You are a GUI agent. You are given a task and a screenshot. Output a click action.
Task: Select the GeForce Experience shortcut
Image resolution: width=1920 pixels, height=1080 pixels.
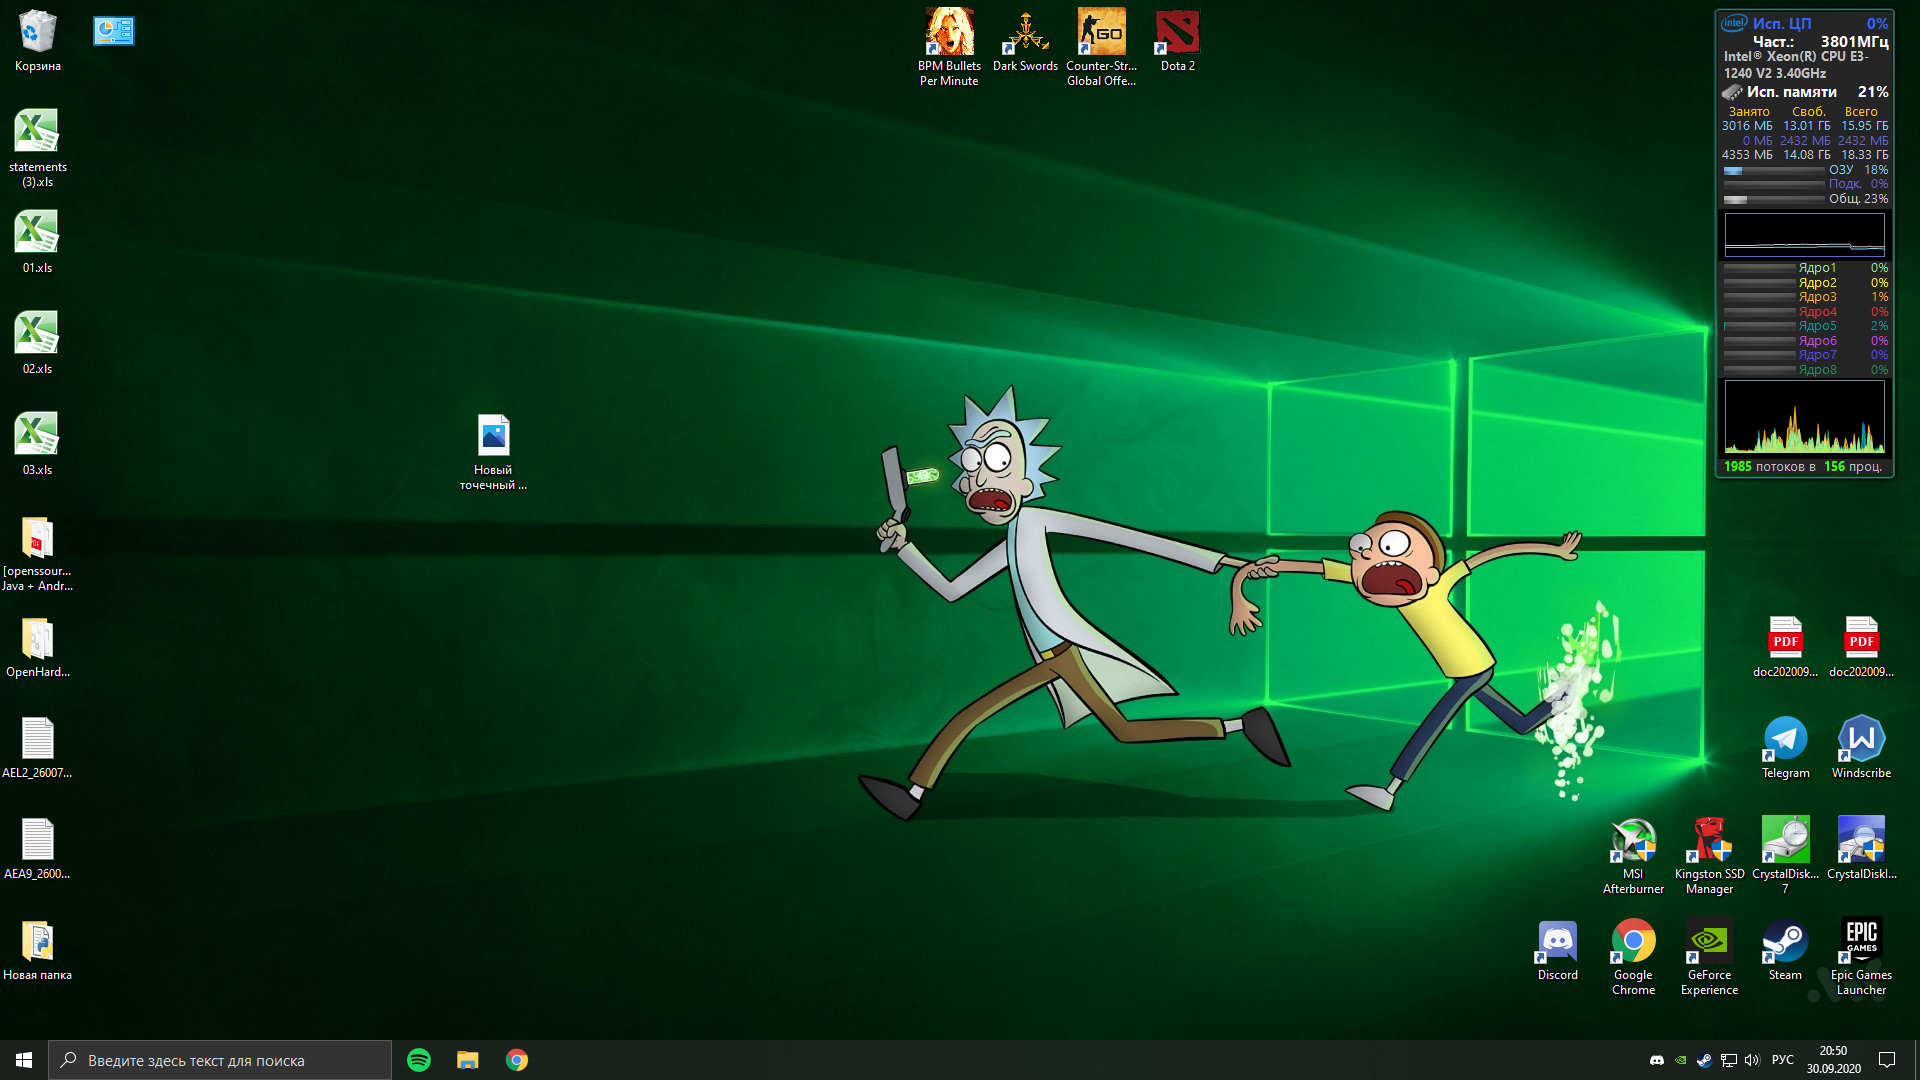click(x=1709, y=957)
